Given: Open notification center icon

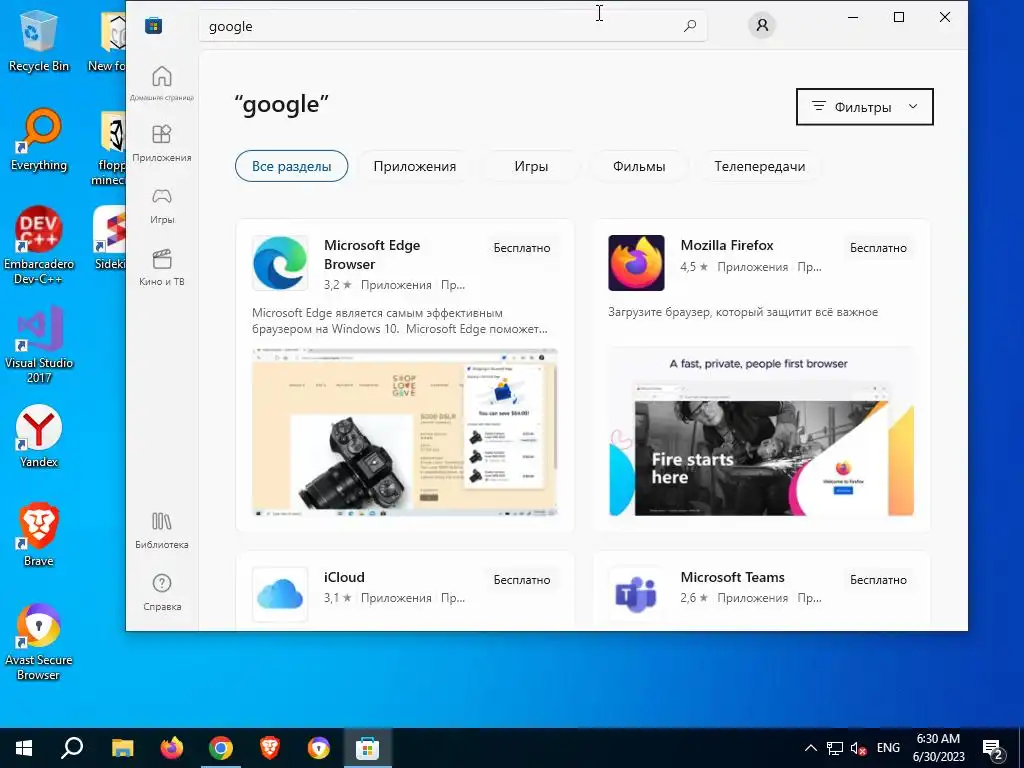Looking at the screenshot, I should (993, 749).
